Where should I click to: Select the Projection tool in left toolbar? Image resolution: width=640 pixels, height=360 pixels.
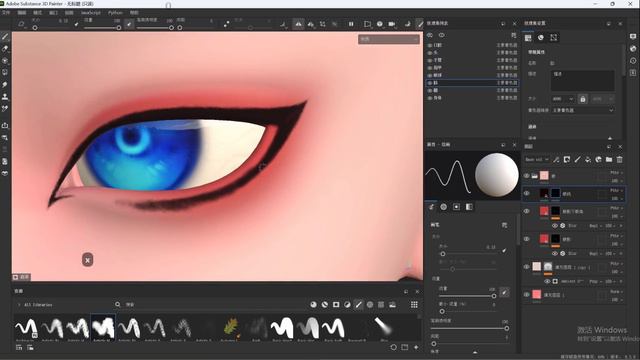click(x=5, y=60)
